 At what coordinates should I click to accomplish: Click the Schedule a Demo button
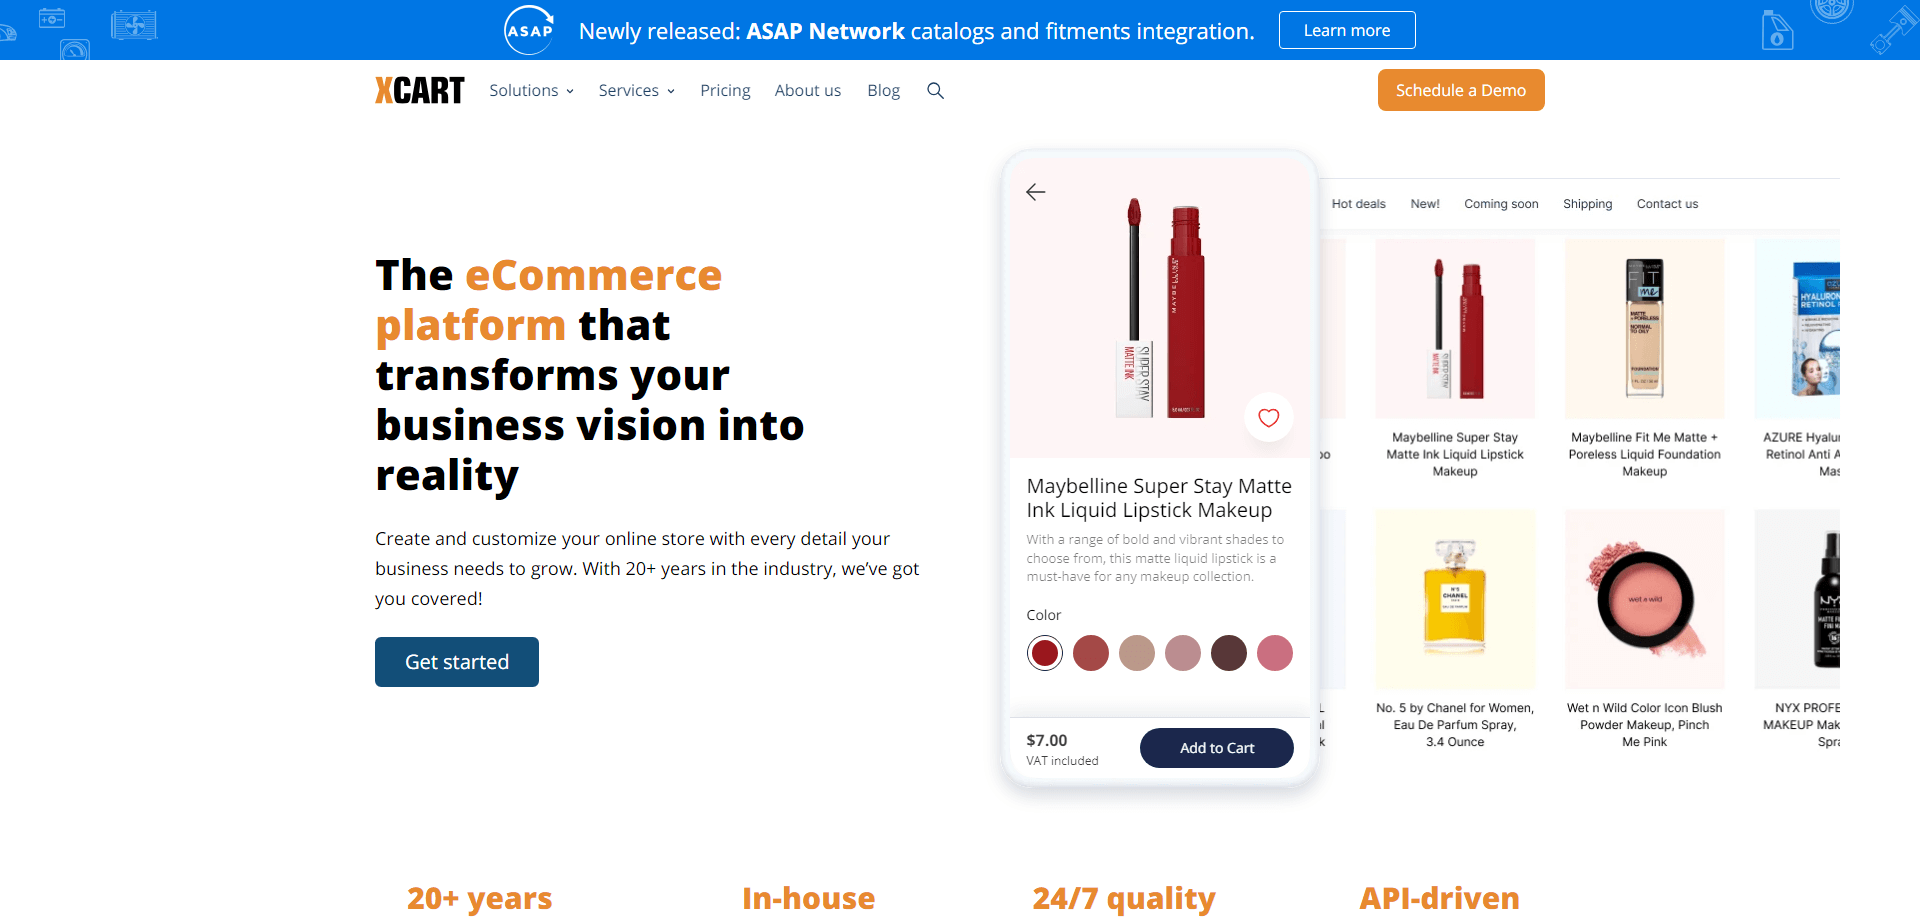(x=1460, y=90)
